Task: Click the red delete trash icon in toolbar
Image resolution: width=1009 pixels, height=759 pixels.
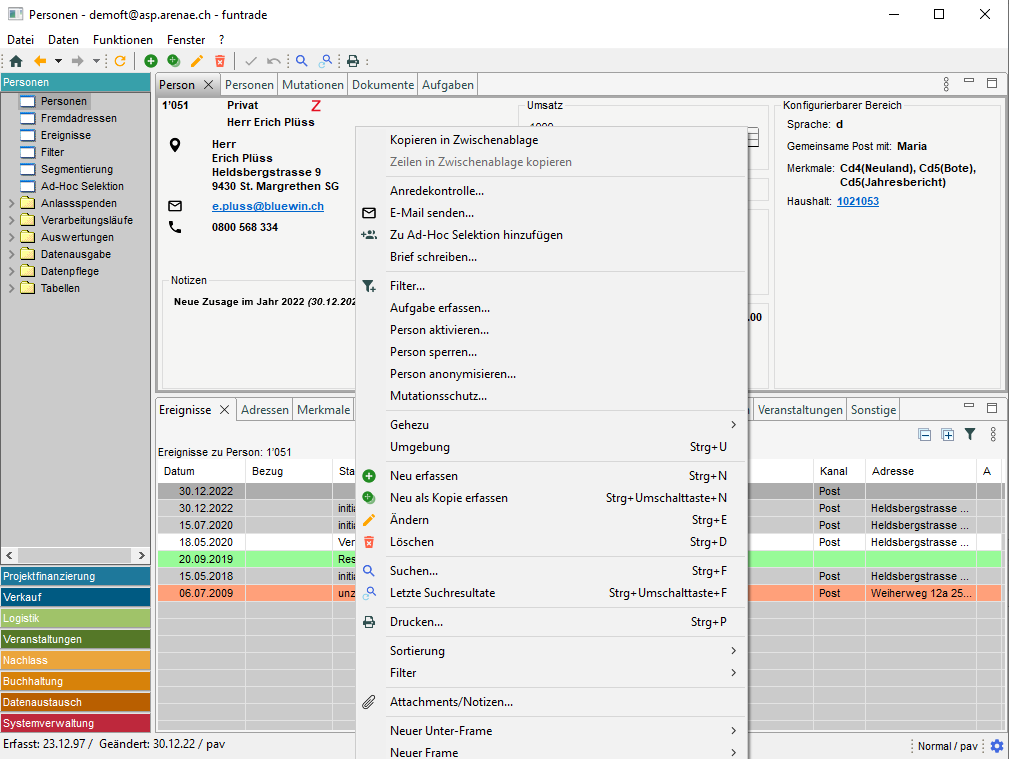Action: pos(220,61)
